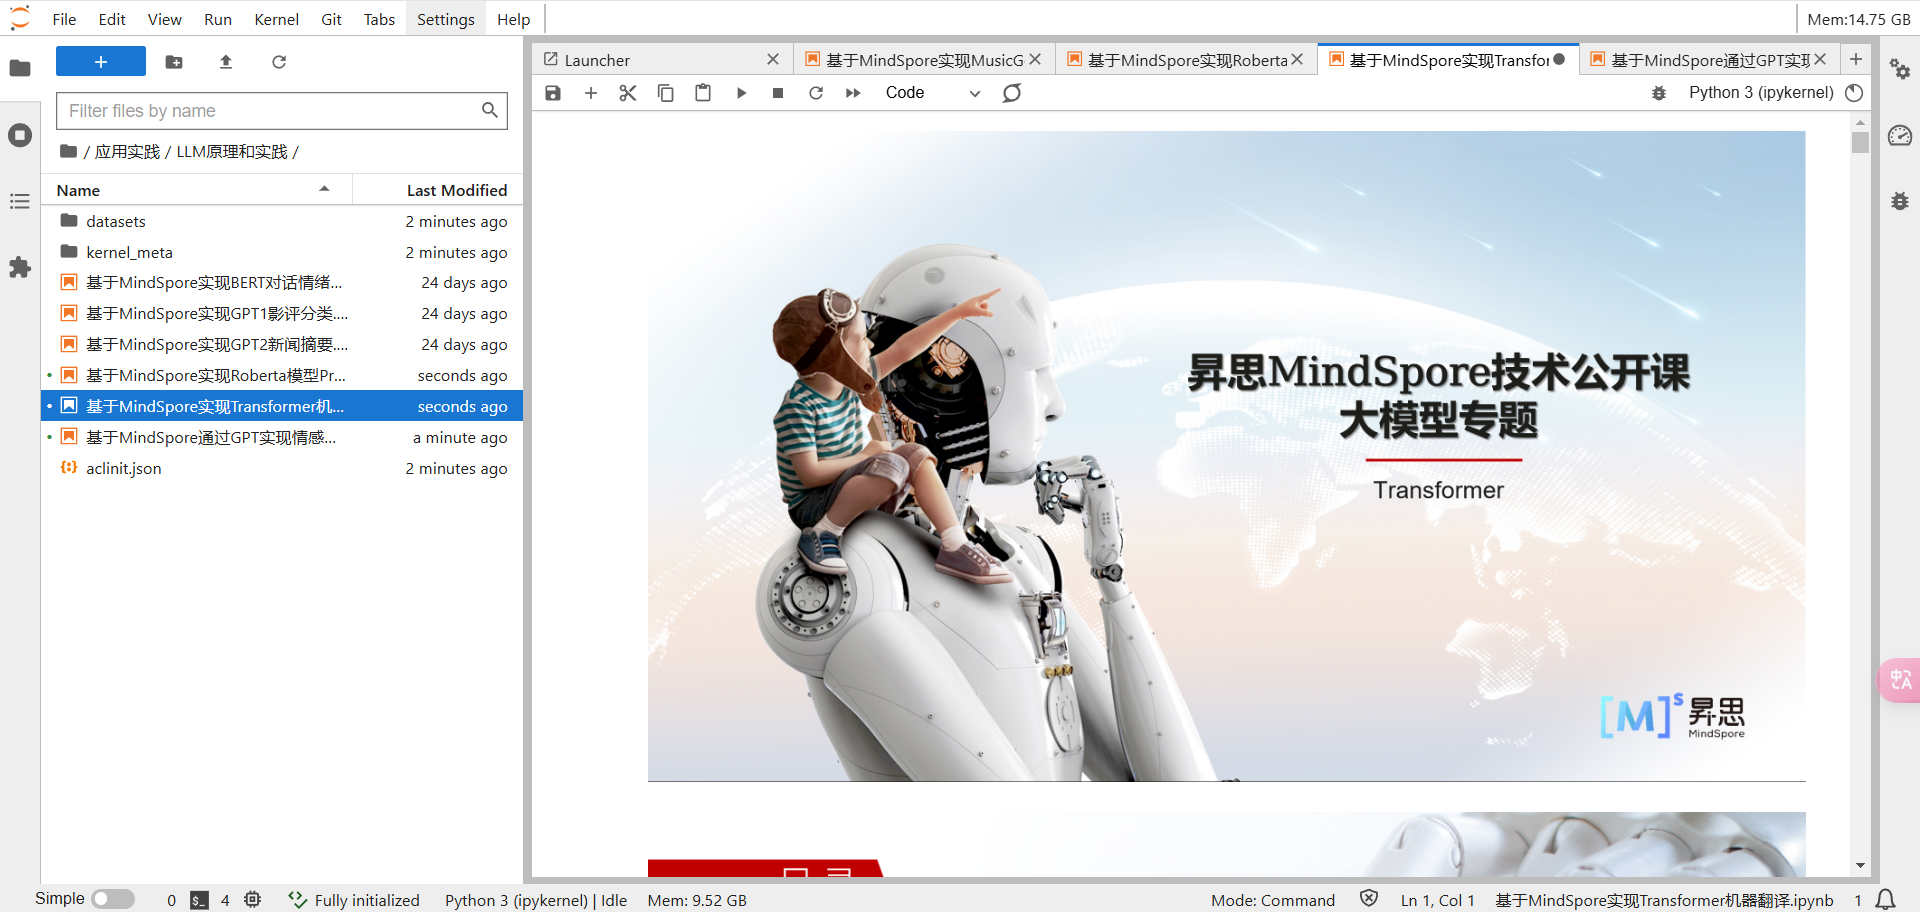The width and height of the screenshot is (1920, 912).
Task: Copy the selected cell icon
Action: 666,93
